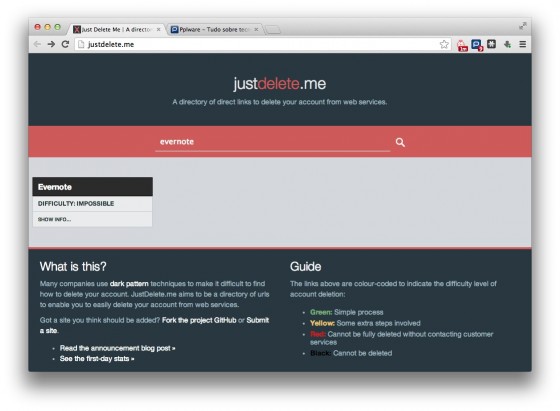The height and width of the screenshot is (411, 560).
Task: Click the page icon in the address bar
Action: click(81, 44)
